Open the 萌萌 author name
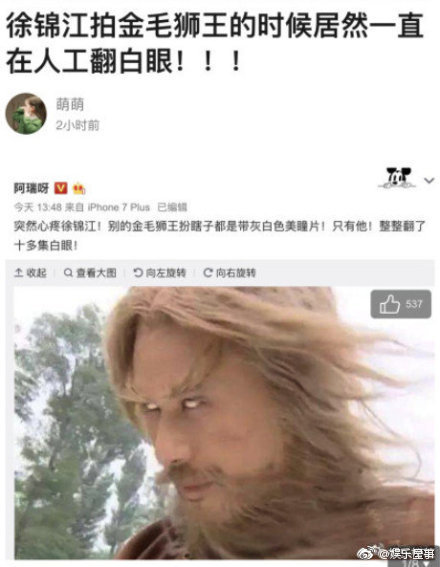The image size is (440, 567). (70, 104)
